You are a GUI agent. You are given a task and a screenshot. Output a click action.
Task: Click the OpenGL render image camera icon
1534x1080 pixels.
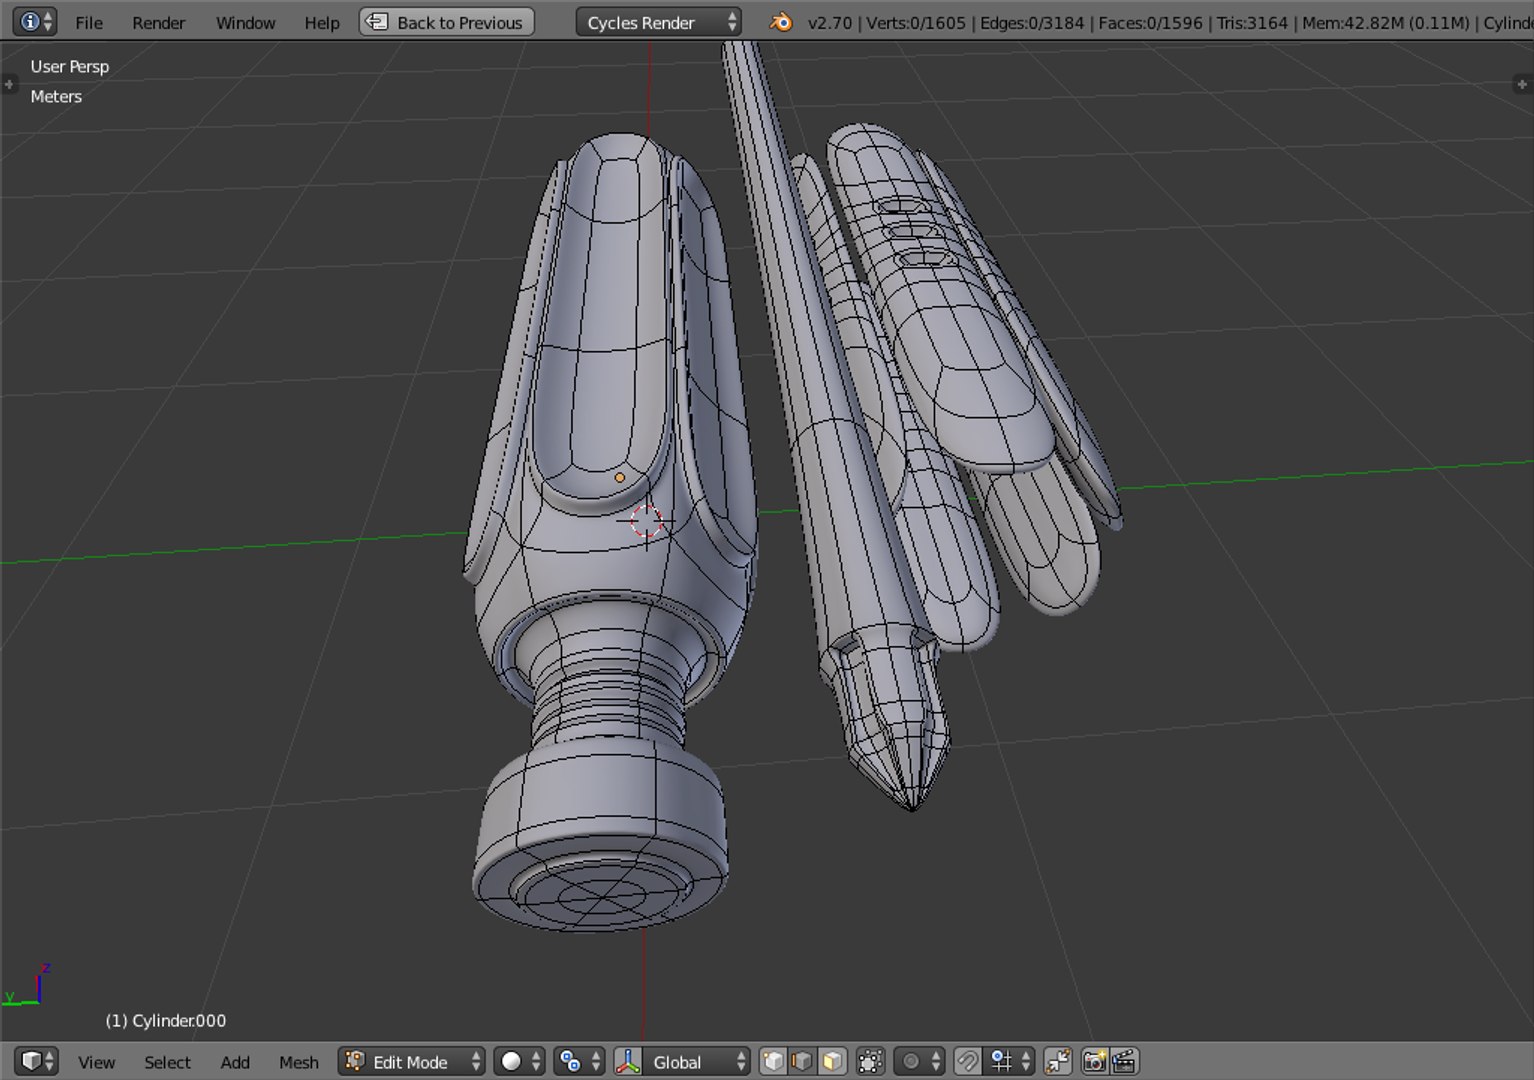tap(1094, 1061)
